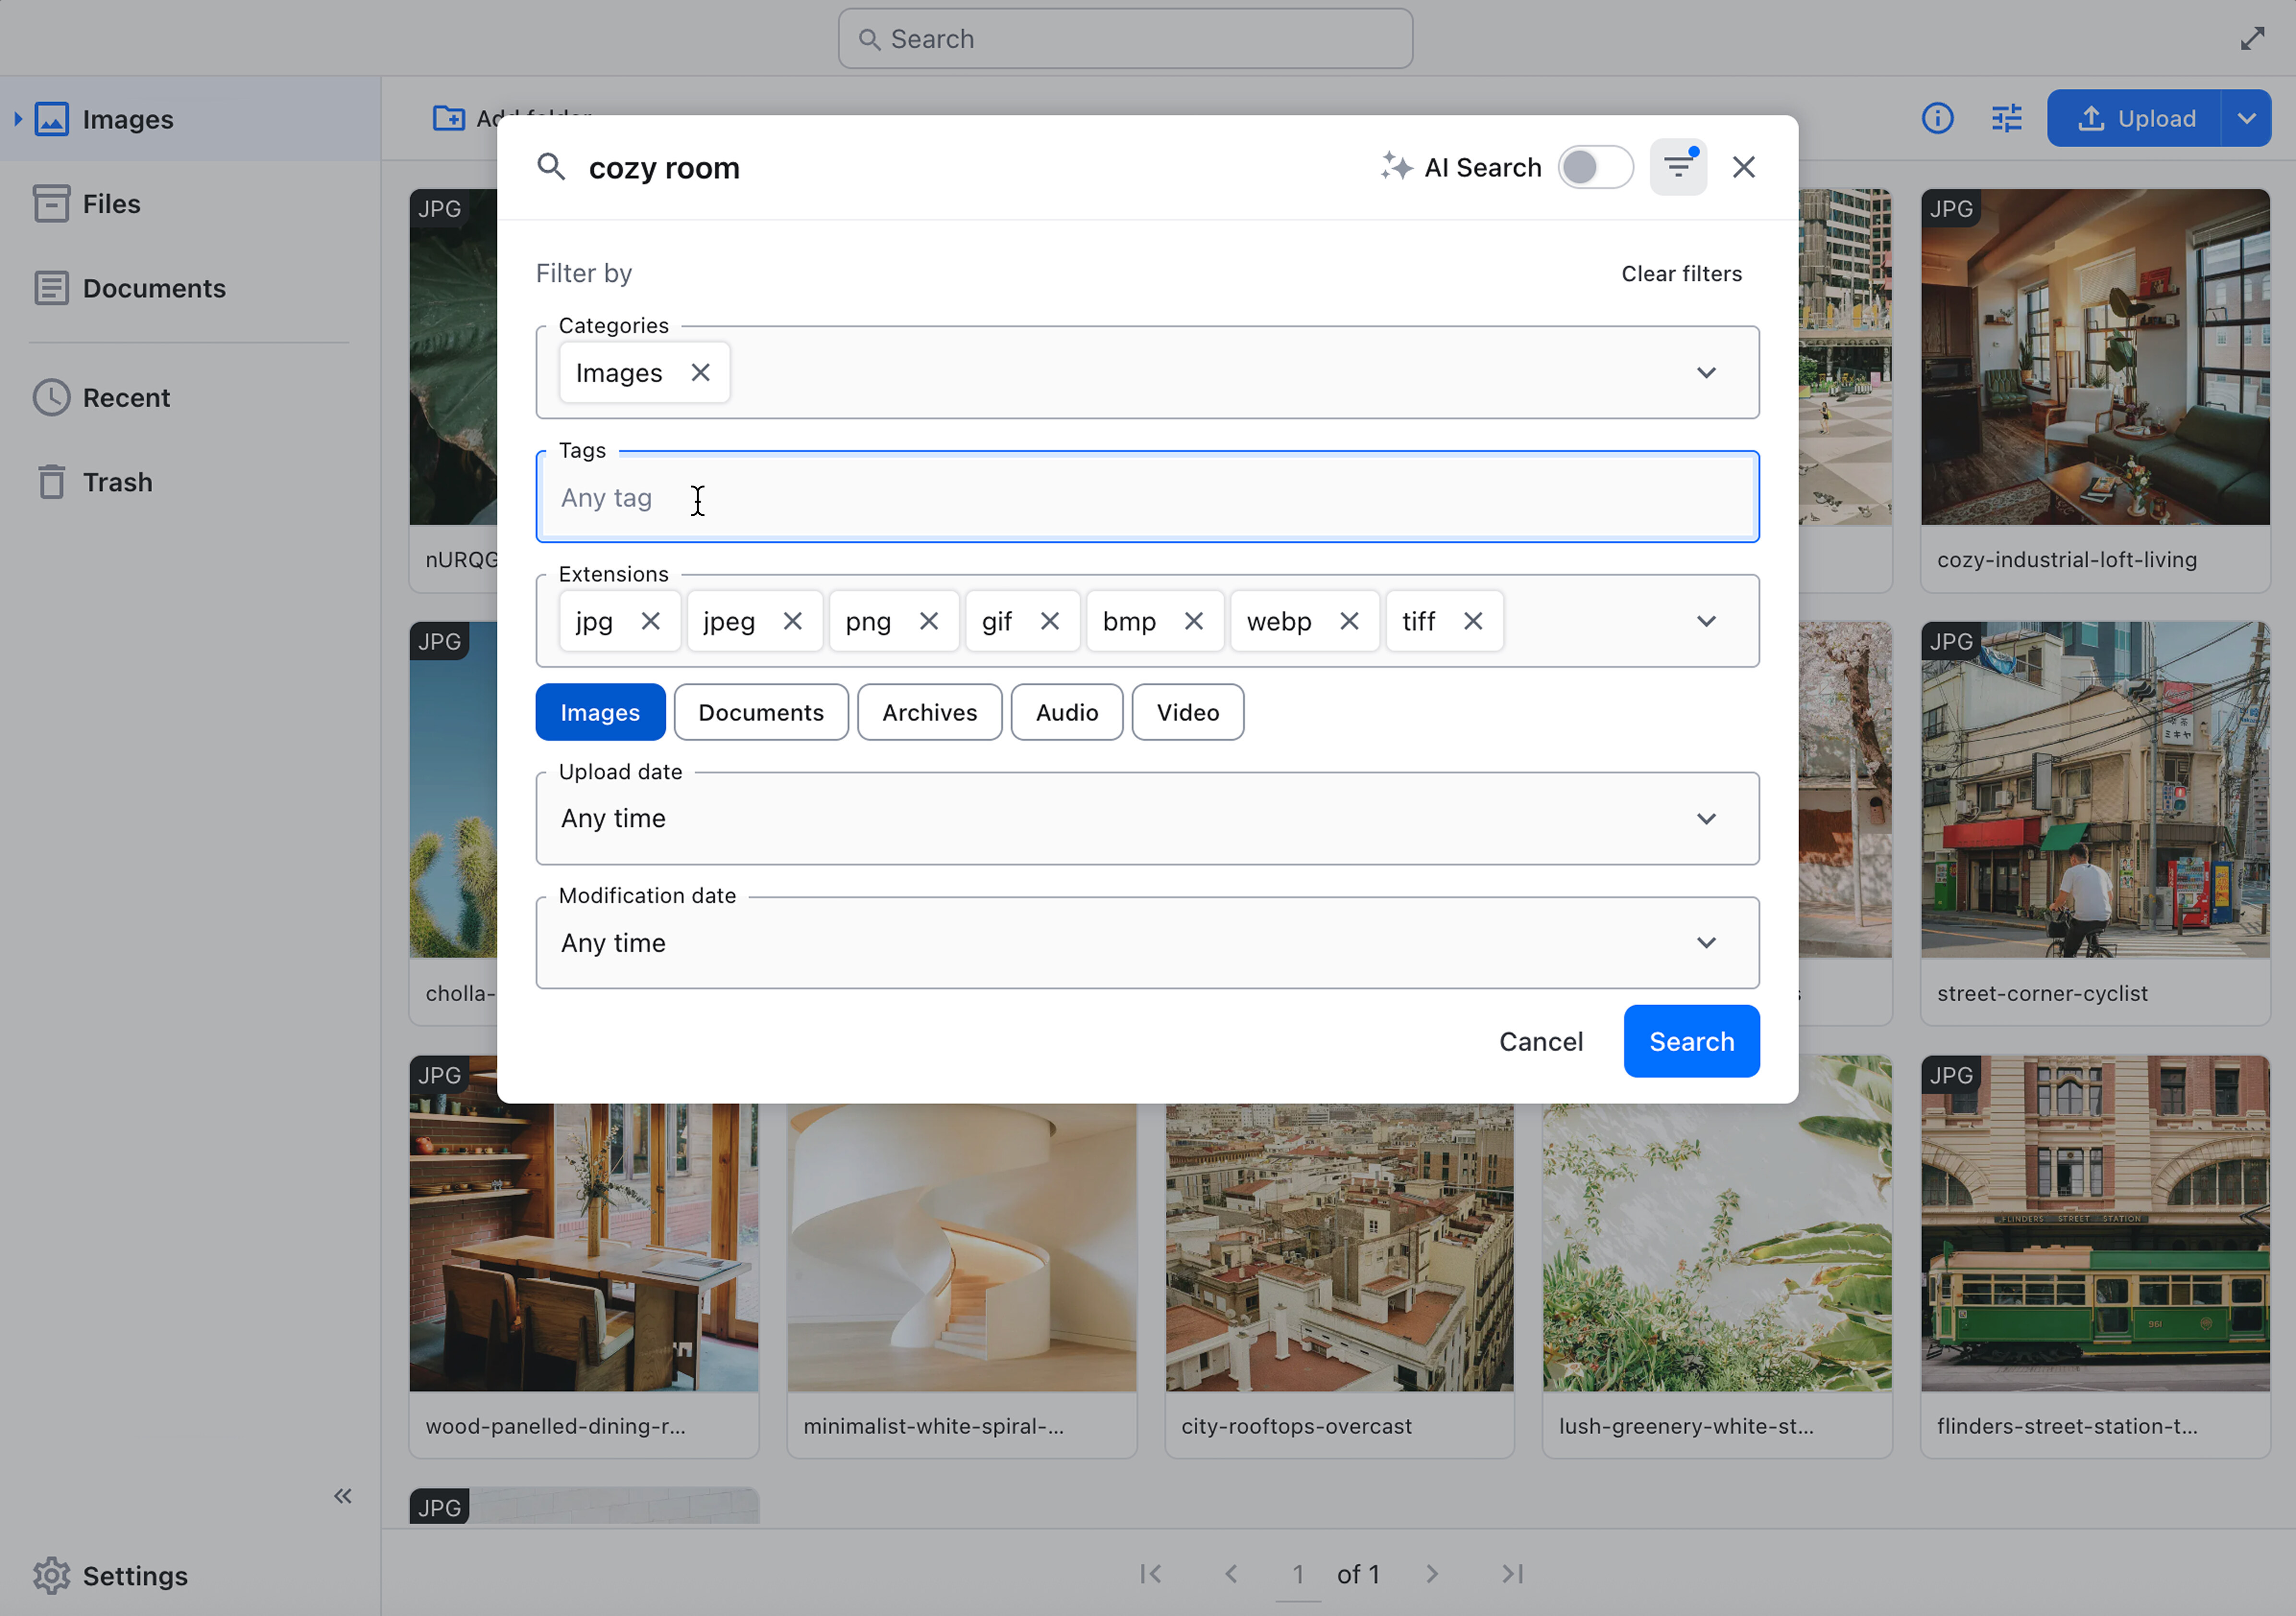Toggle the Audio extension preset
Screen dimensions: 2296x1616
coord(1066,712)
